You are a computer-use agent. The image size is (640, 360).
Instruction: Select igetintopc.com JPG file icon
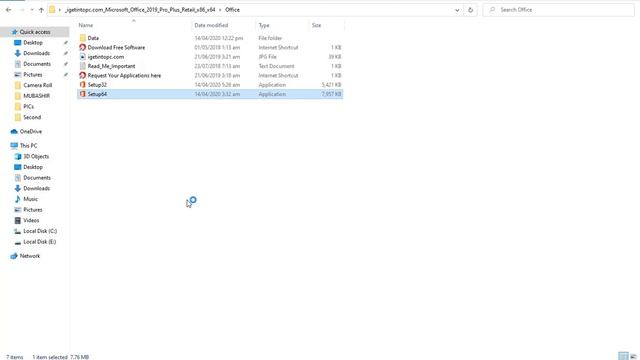(82, 57)
